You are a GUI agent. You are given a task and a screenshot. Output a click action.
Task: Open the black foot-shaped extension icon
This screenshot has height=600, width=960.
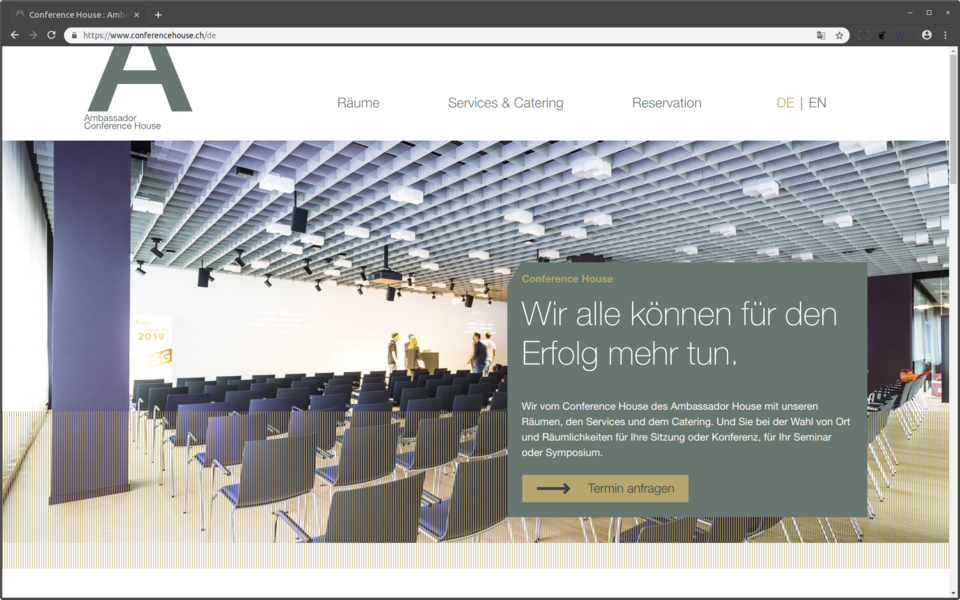point(882,36)
